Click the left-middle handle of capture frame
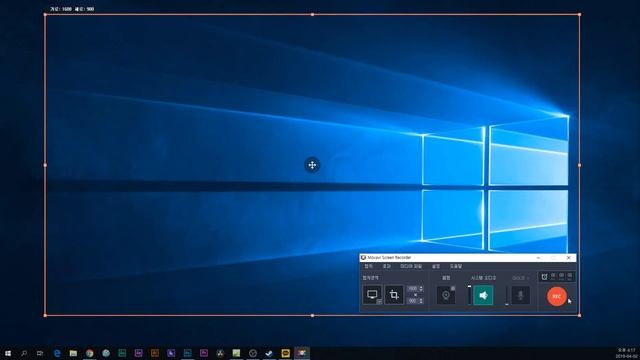The width and height of the screenshot is (640, 360). tap(45, 165)
